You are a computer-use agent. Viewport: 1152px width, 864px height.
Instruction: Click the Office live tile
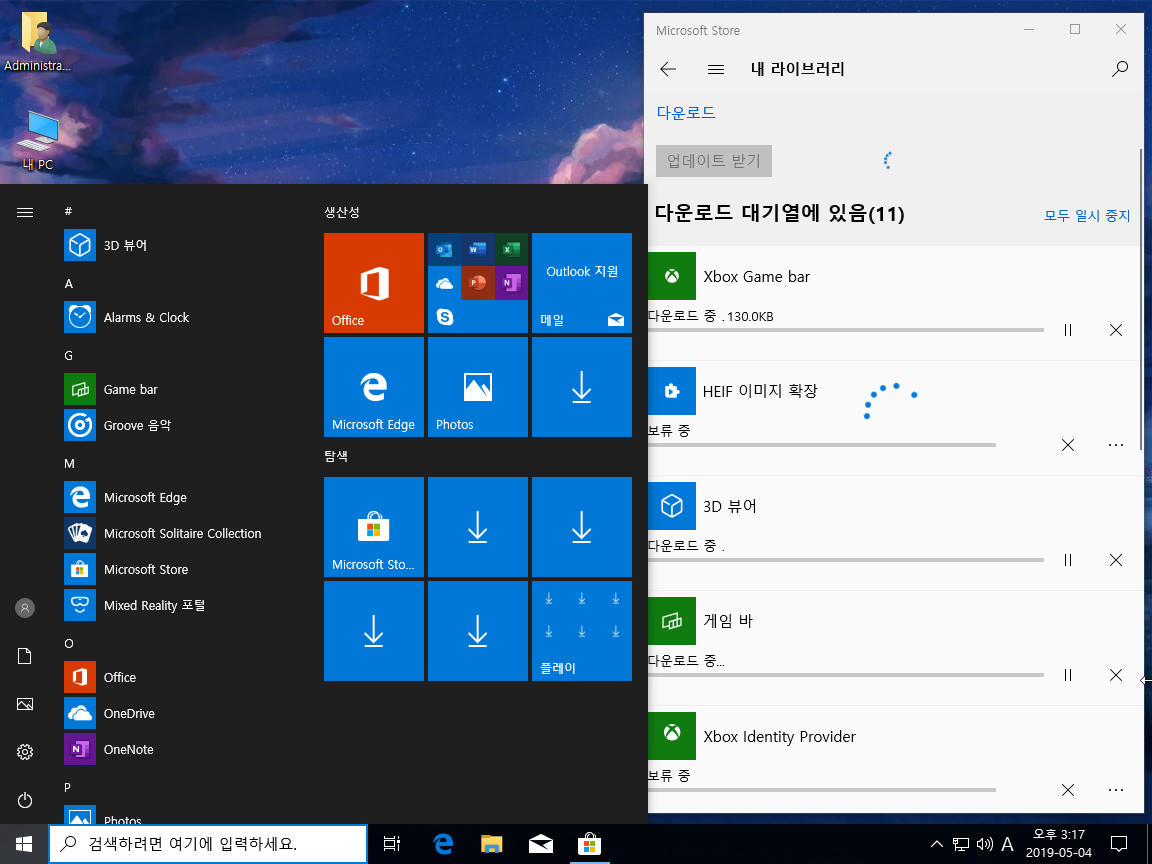pos(374,283)
